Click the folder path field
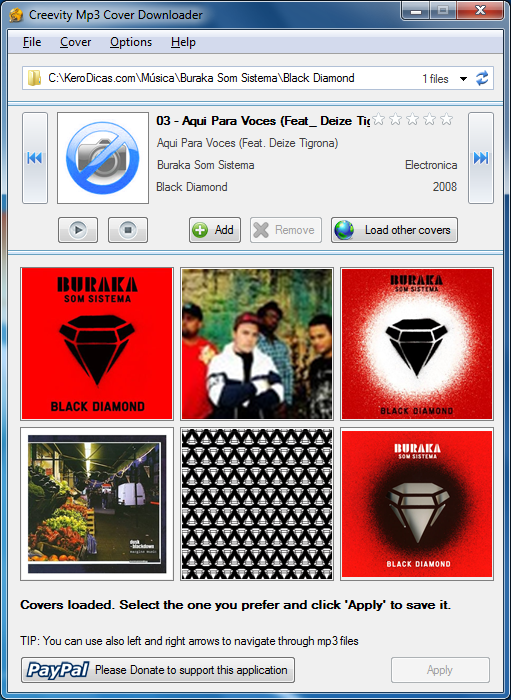Image resolution: width=511 pixels, height=700 pixels. coord(258,78)
